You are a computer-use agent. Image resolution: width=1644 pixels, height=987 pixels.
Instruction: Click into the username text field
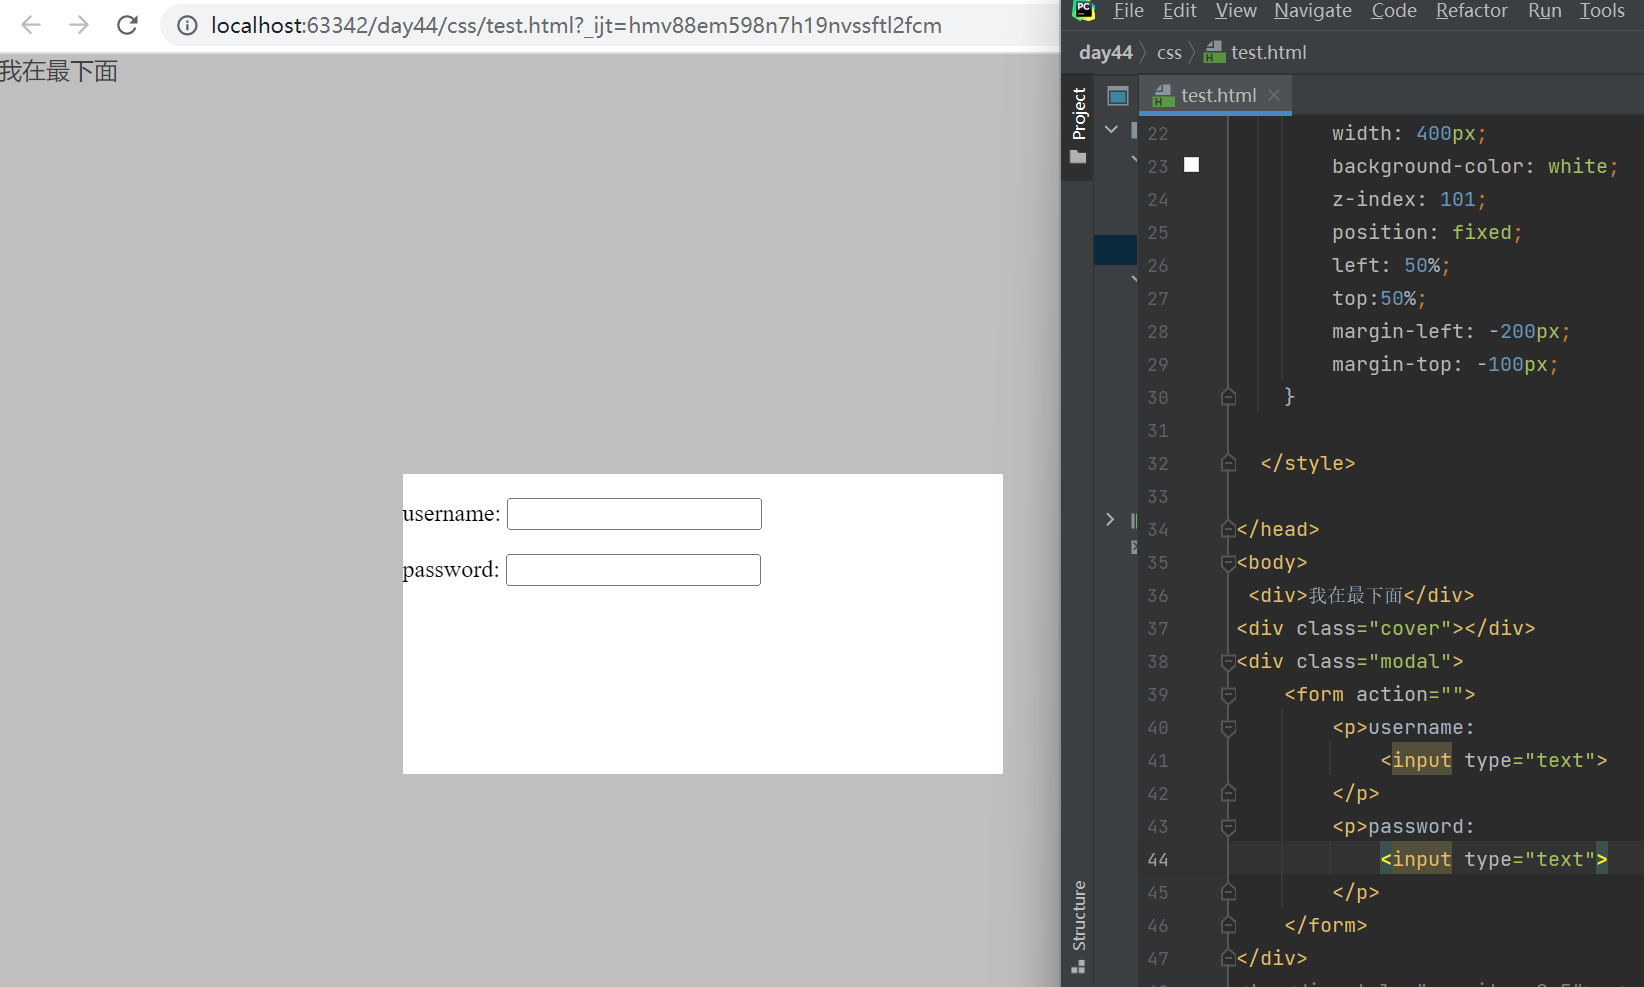click(x=634, y=514)
